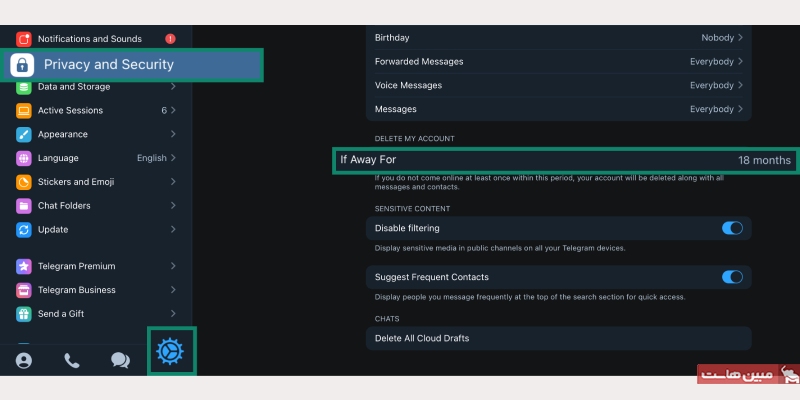Click Suggest Frequent Contacts label text
This screenshot has width=800, height=400.
tap(432, 277)
